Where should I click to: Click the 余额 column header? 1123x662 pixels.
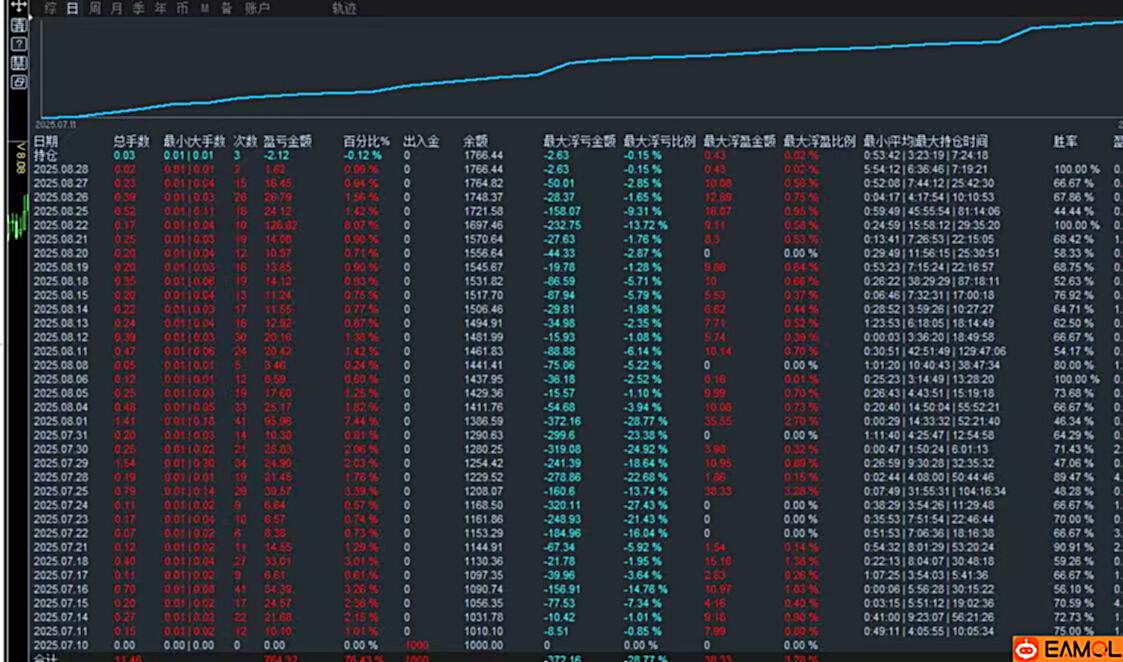tap(476, 142)
